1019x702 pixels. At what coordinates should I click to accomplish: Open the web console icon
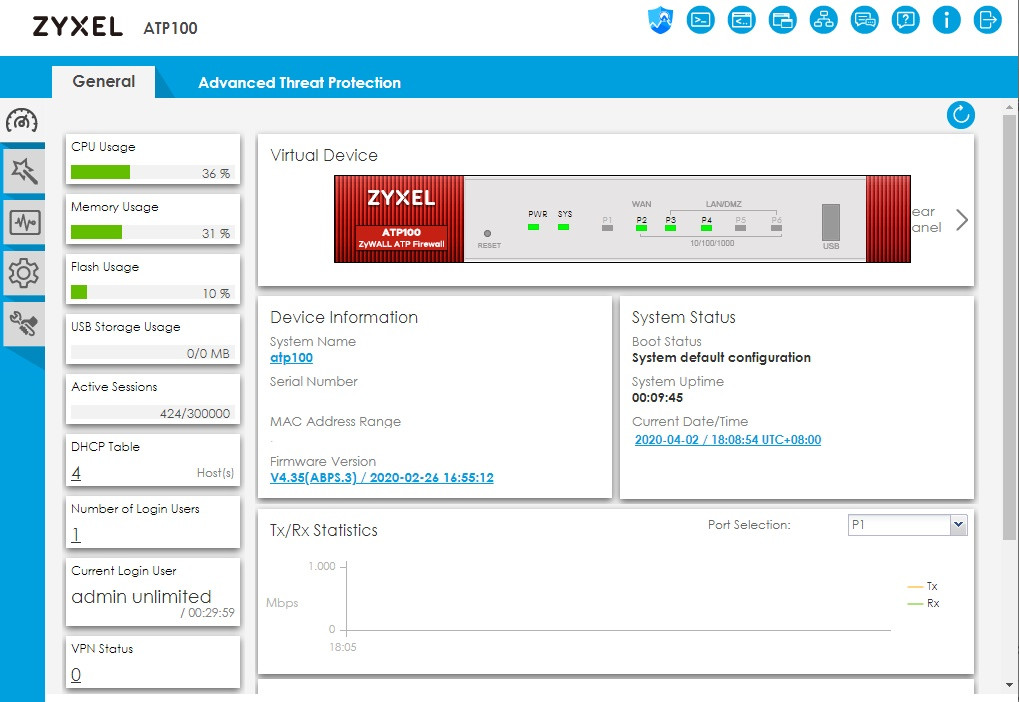(x=742, y=20)
